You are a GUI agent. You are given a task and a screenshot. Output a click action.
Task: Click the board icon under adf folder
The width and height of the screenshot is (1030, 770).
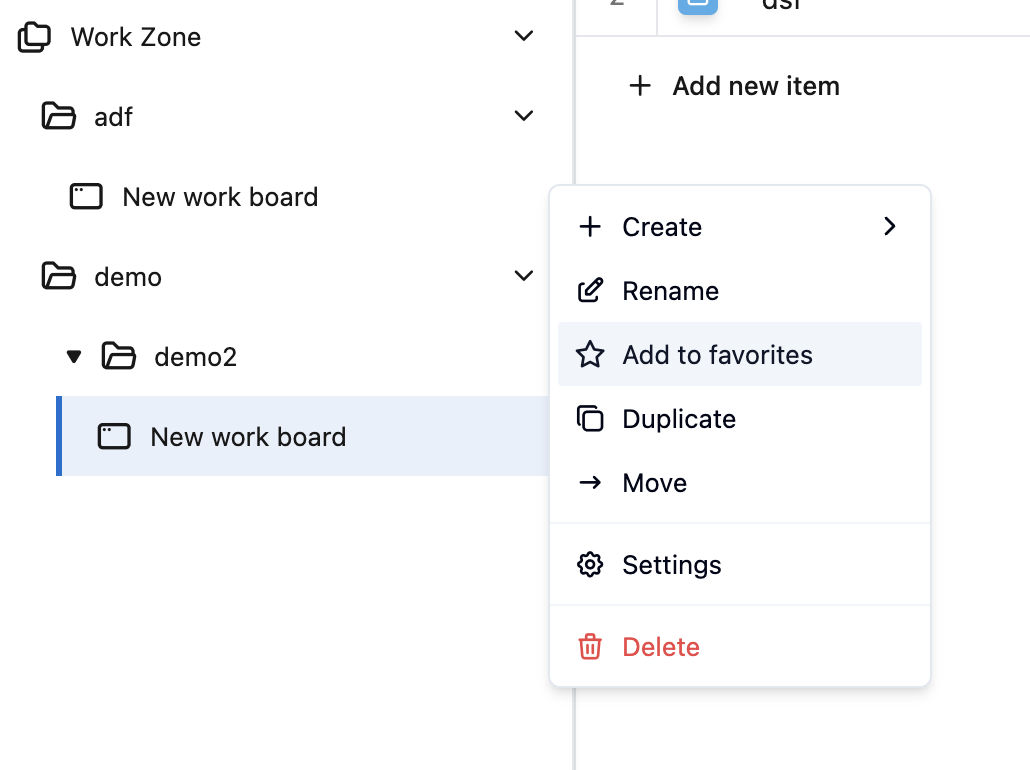(86, 197)
